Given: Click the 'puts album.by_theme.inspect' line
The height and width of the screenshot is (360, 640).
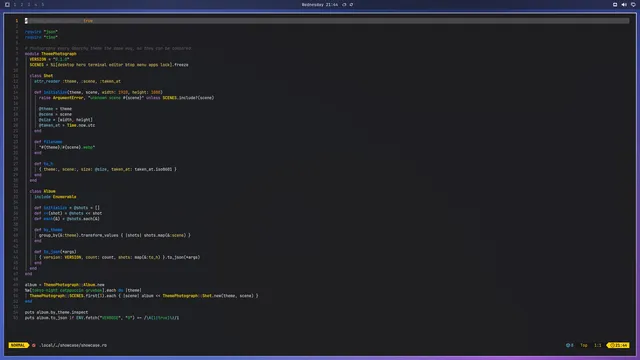Looking at the screenshot, I should coord(56,312).
